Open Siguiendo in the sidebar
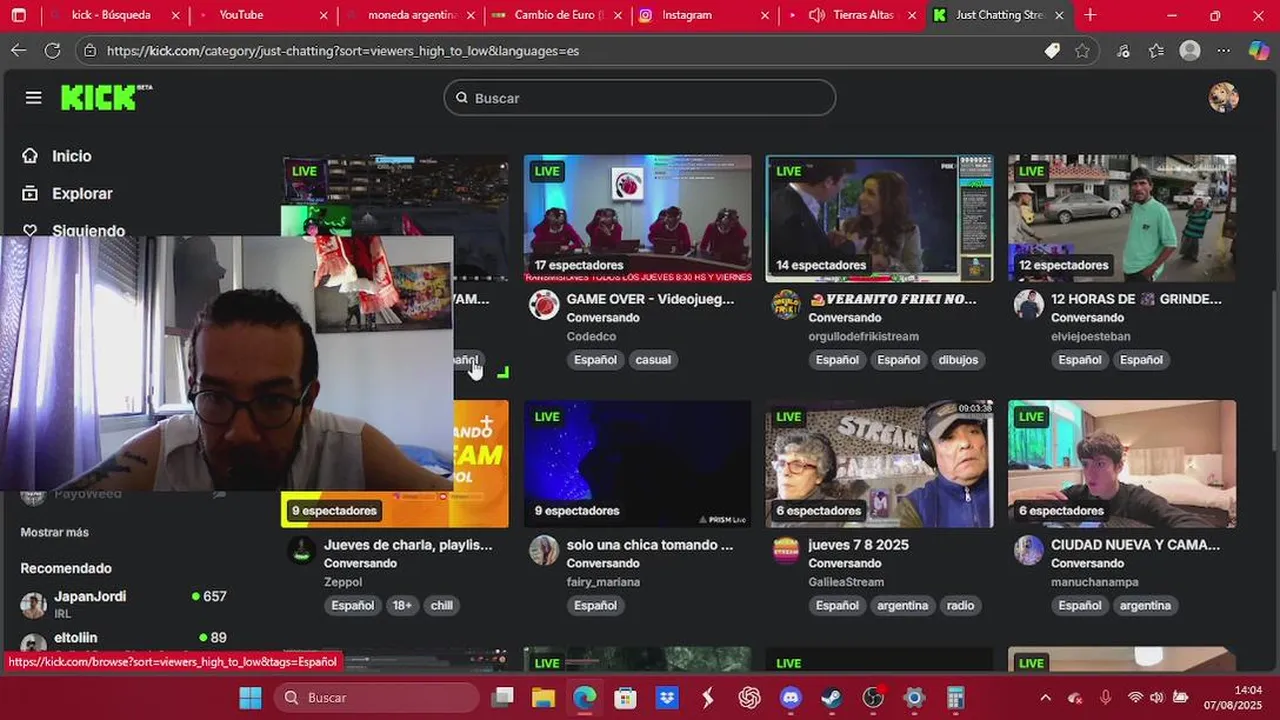The height and width of the screenshot is (720, 1280). coord(88,230)
